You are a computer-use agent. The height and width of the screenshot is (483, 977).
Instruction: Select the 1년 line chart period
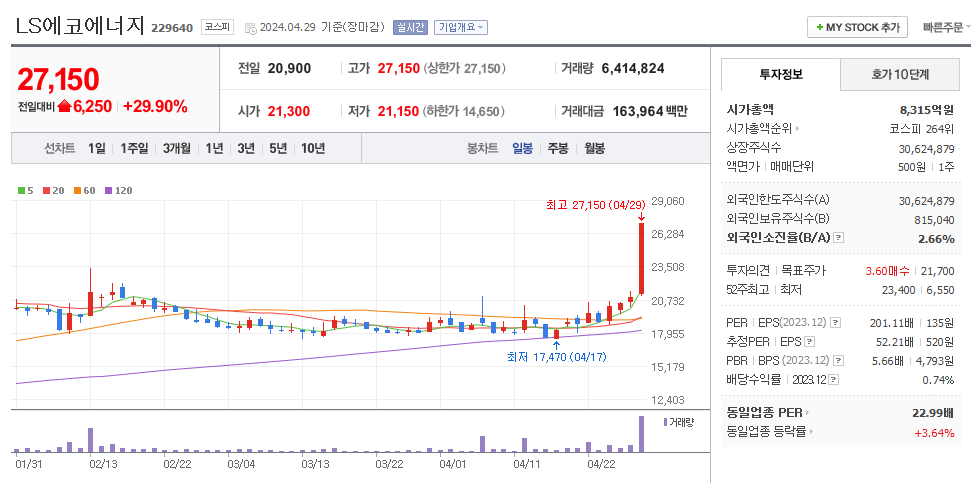(214, 148)
